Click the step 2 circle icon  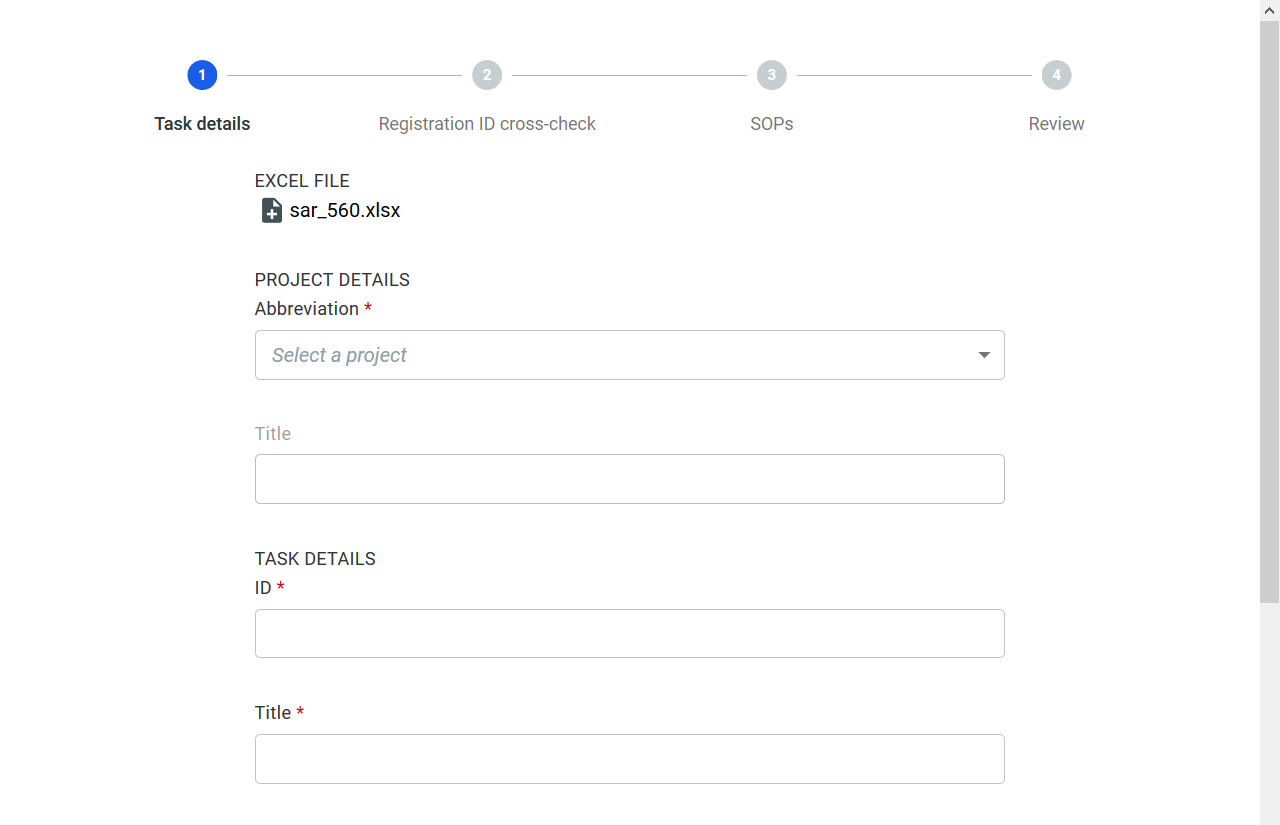pos(487,75)
